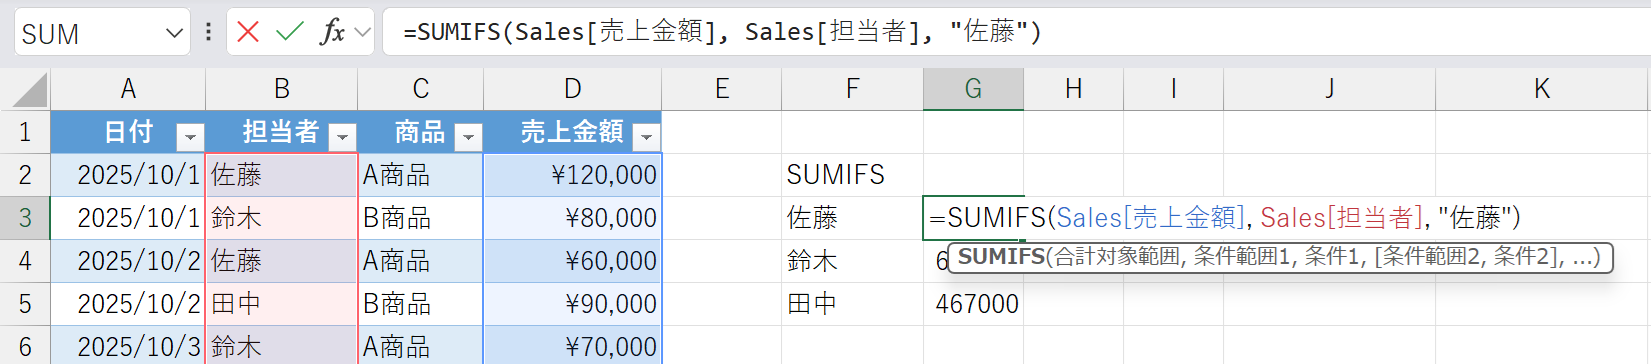Image resolution: width=1651 pixels, height=364 pixels.
Task: Click cell with ¥120,000
Action: point(572,175)
